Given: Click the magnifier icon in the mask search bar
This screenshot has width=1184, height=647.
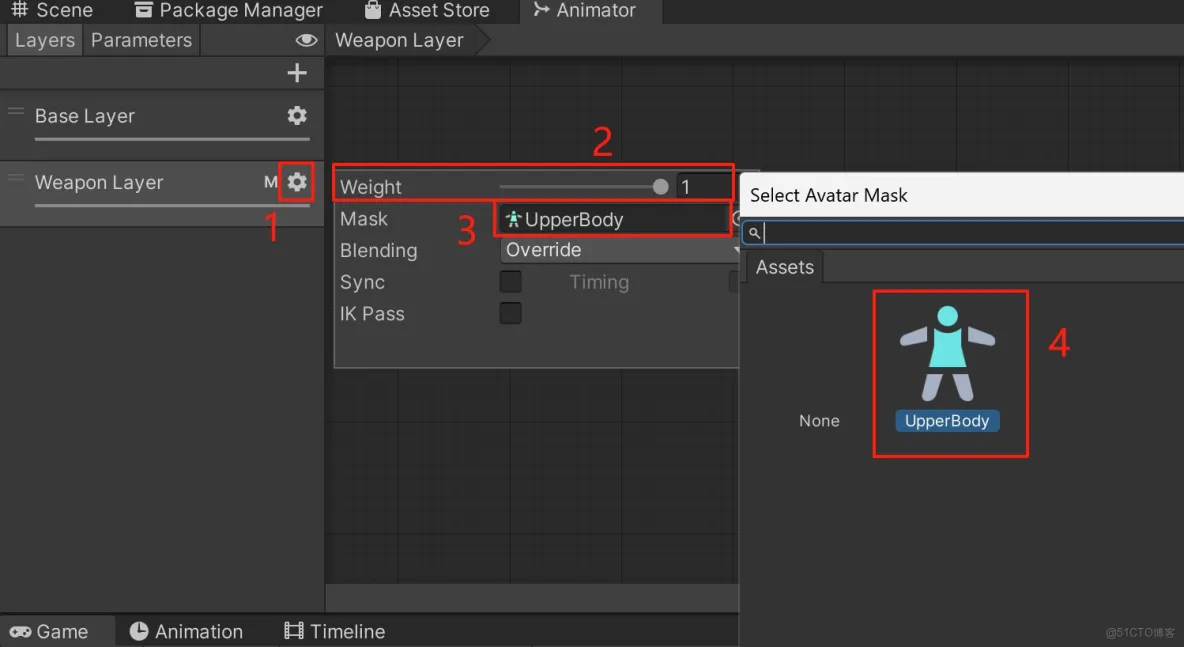Looking at the screenshot, I should [x=755, y=232].
